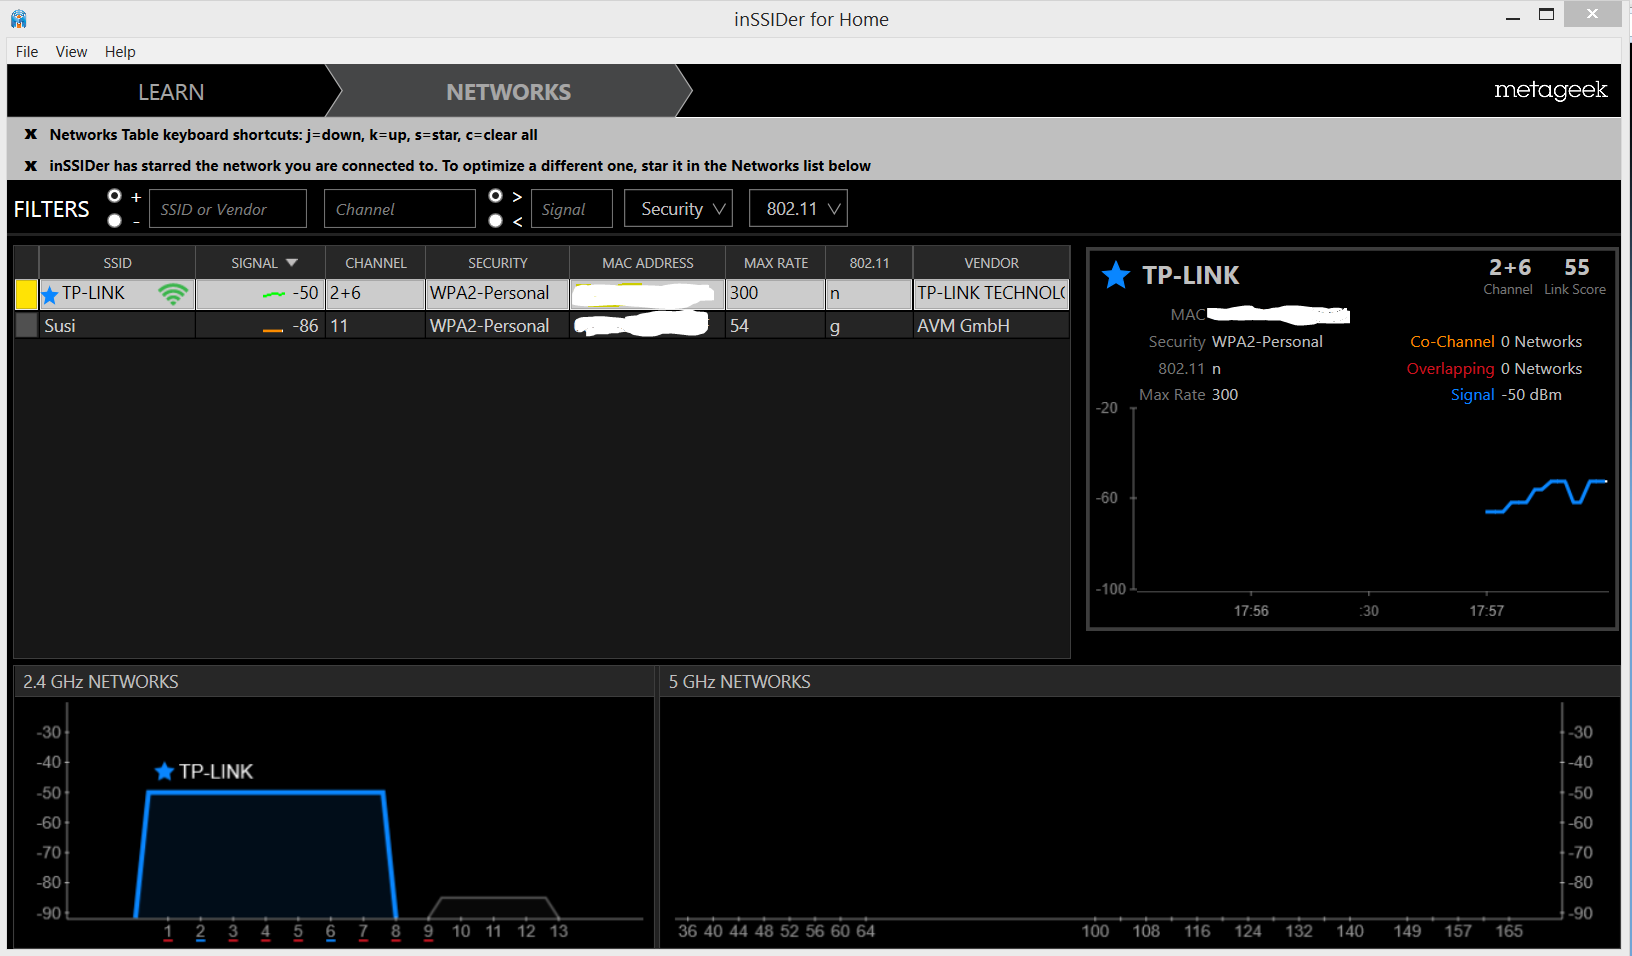Sort by SIGNAL column descending arrow

pyautogui.click(x=292, y=263)
